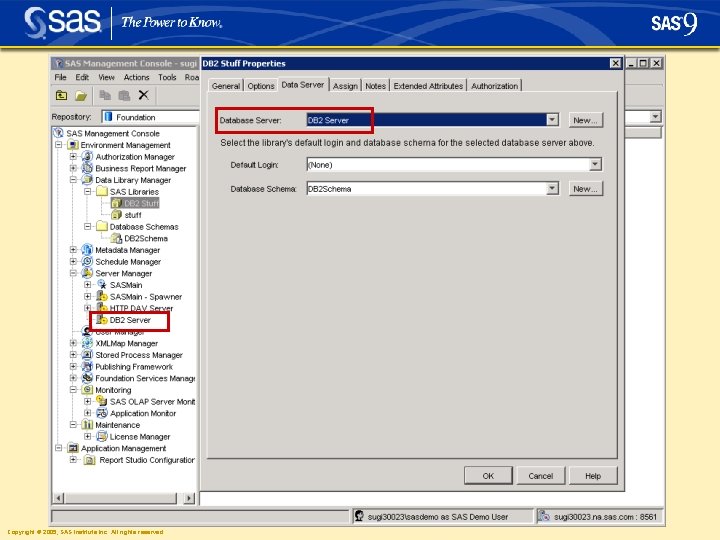This screenshot has width=720, height=540.
Task: Click the SAS OLAP Server Monitor icon
Action: [x=102, y=401]
